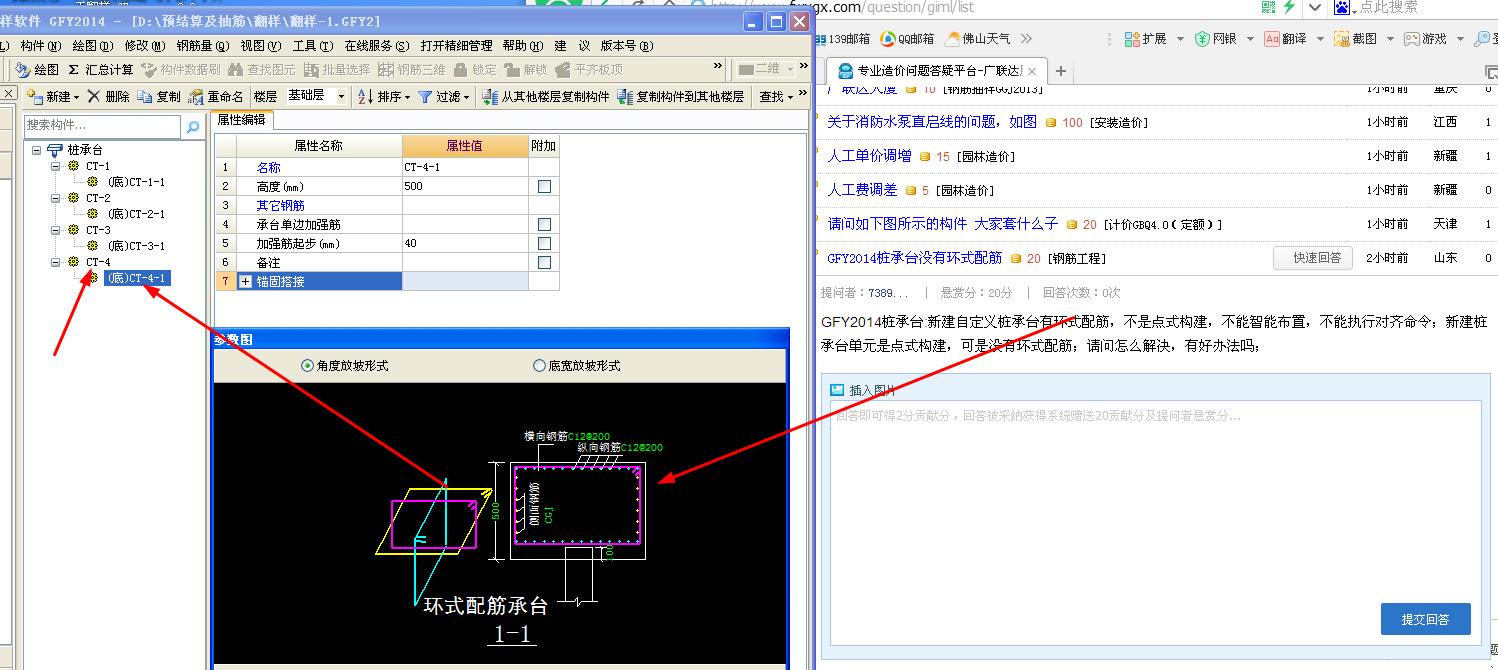Click the search magnifier next to 搜索构件 box

tap(193, 127)
